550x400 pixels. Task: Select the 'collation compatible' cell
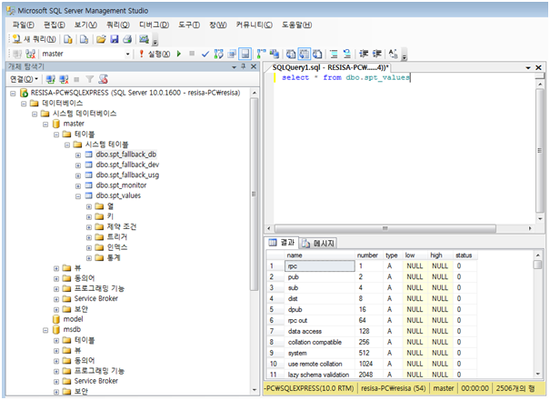point(319,342)
